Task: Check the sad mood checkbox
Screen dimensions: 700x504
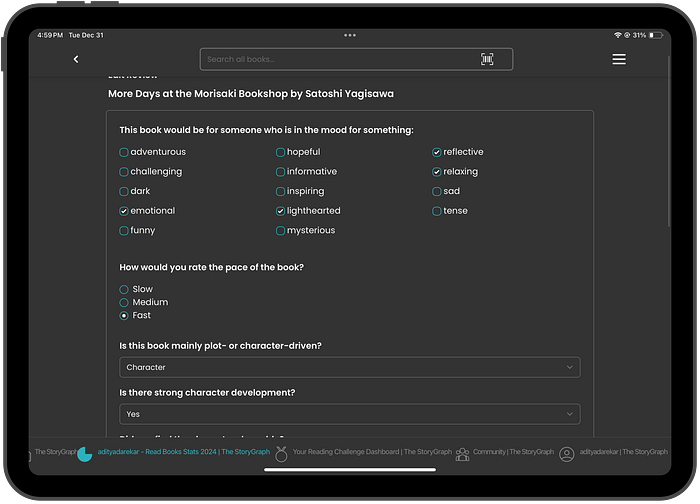Action: coord(437,192)
